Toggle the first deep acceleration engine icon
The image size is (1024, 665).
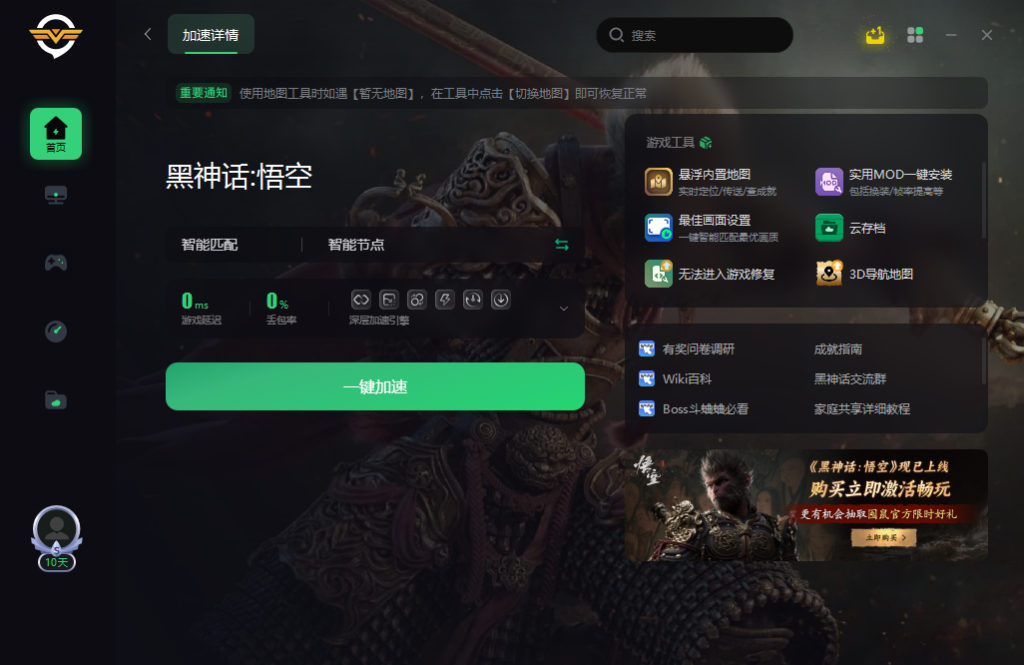pyautogui.click(x=361, y=300)
